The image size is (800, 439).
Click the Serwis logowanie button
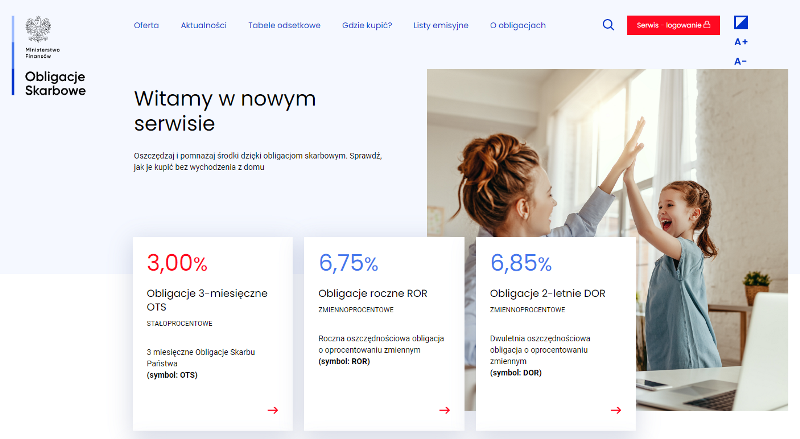673,25
